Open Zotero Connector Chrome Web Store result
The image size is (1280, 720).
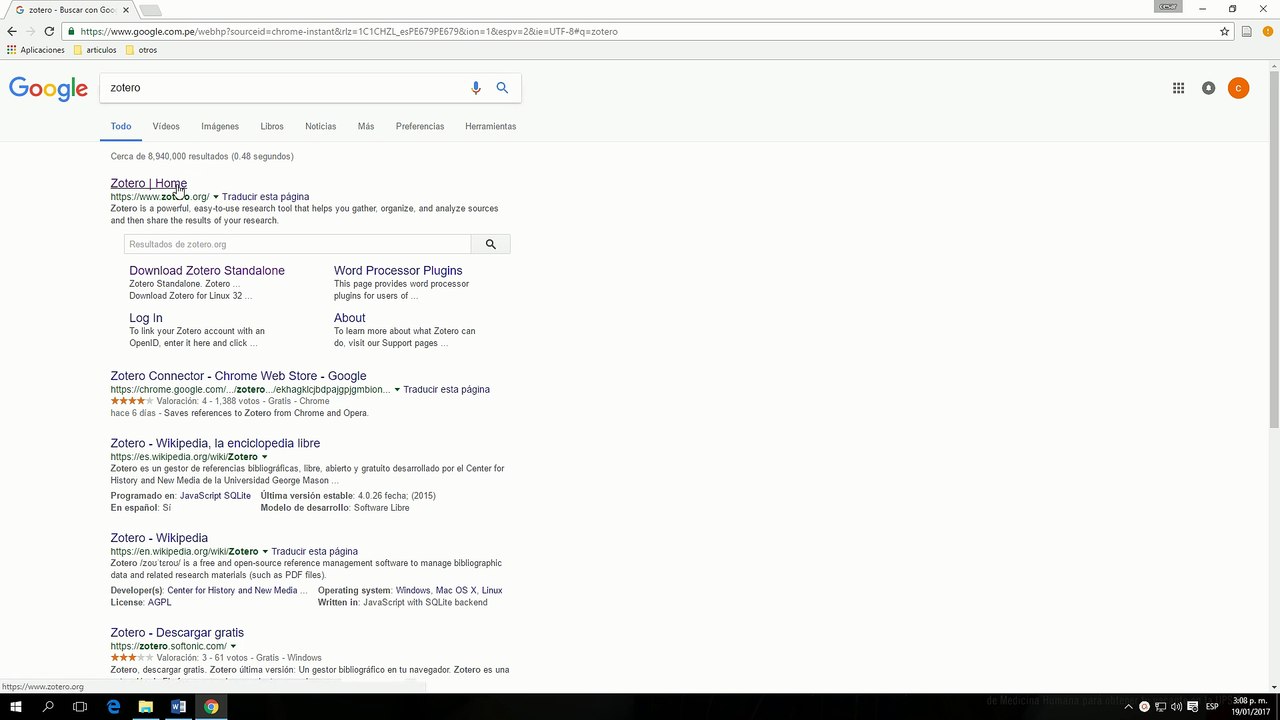pos(238,376)
